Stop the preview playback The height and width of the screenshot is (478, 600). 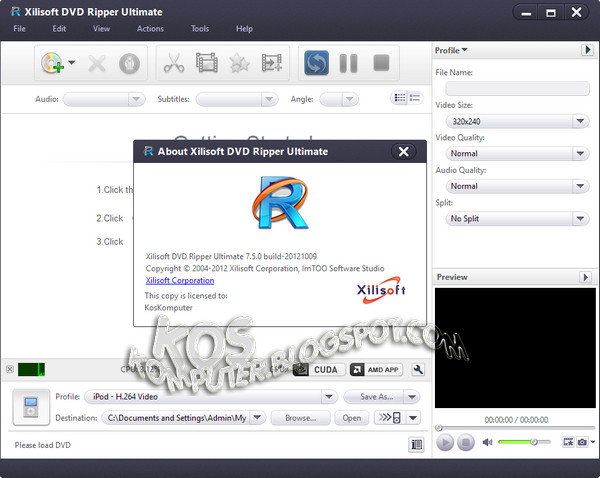tap(466, 443)
